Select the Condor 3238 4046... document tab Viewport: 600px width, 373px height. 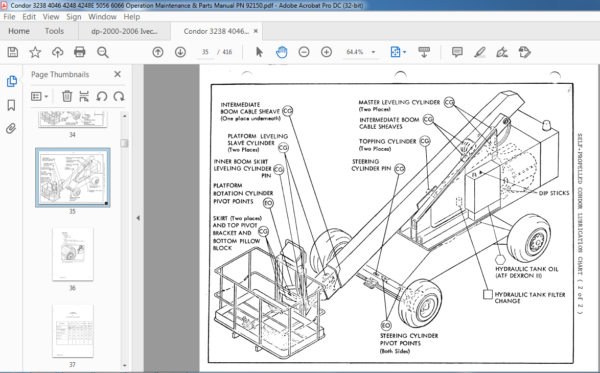[216, 31]
